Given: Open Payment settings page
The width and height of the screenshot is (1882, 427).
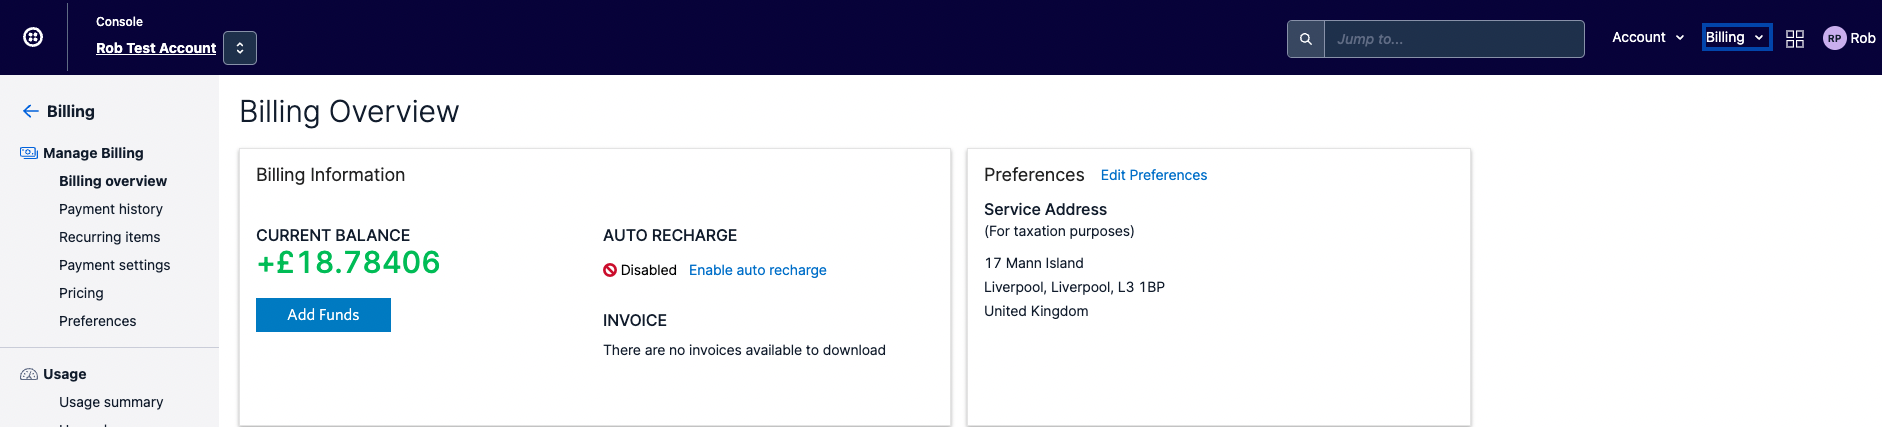Looking at the screenshot, I should (115, 265).
